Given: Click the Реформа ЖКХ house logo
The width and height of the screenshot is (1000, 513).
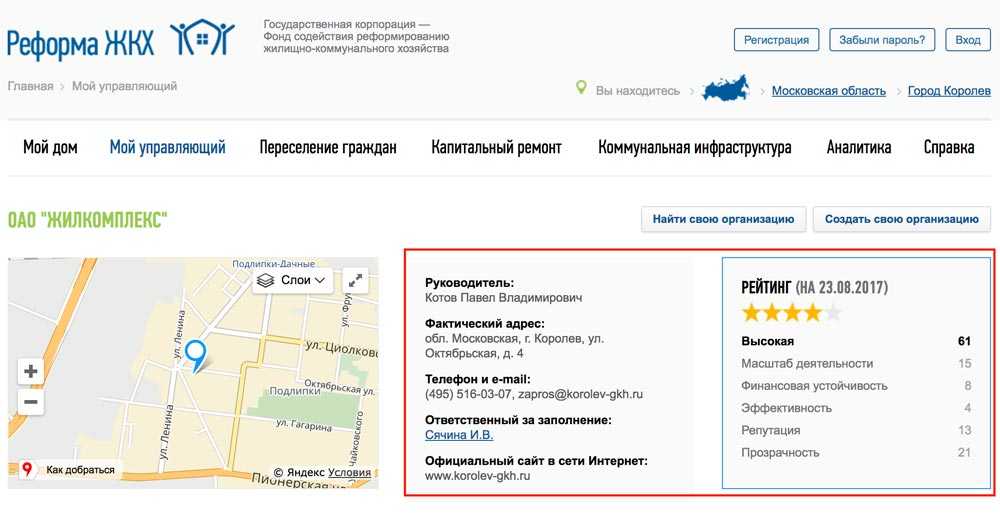Looking at the screenshot, I should (201, 40).
